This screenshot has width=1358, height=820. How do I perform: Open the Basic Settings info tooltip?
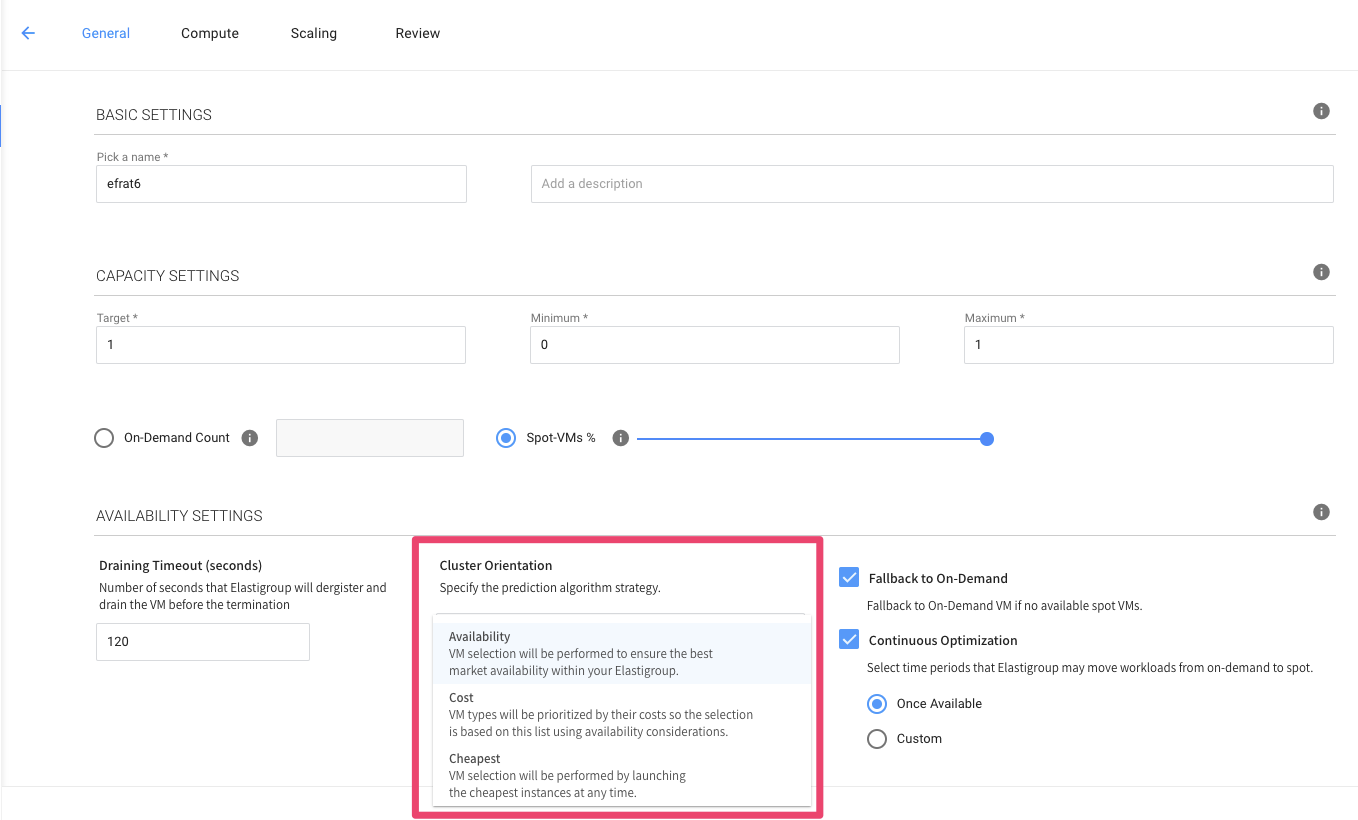click(x=1321, y=111)
